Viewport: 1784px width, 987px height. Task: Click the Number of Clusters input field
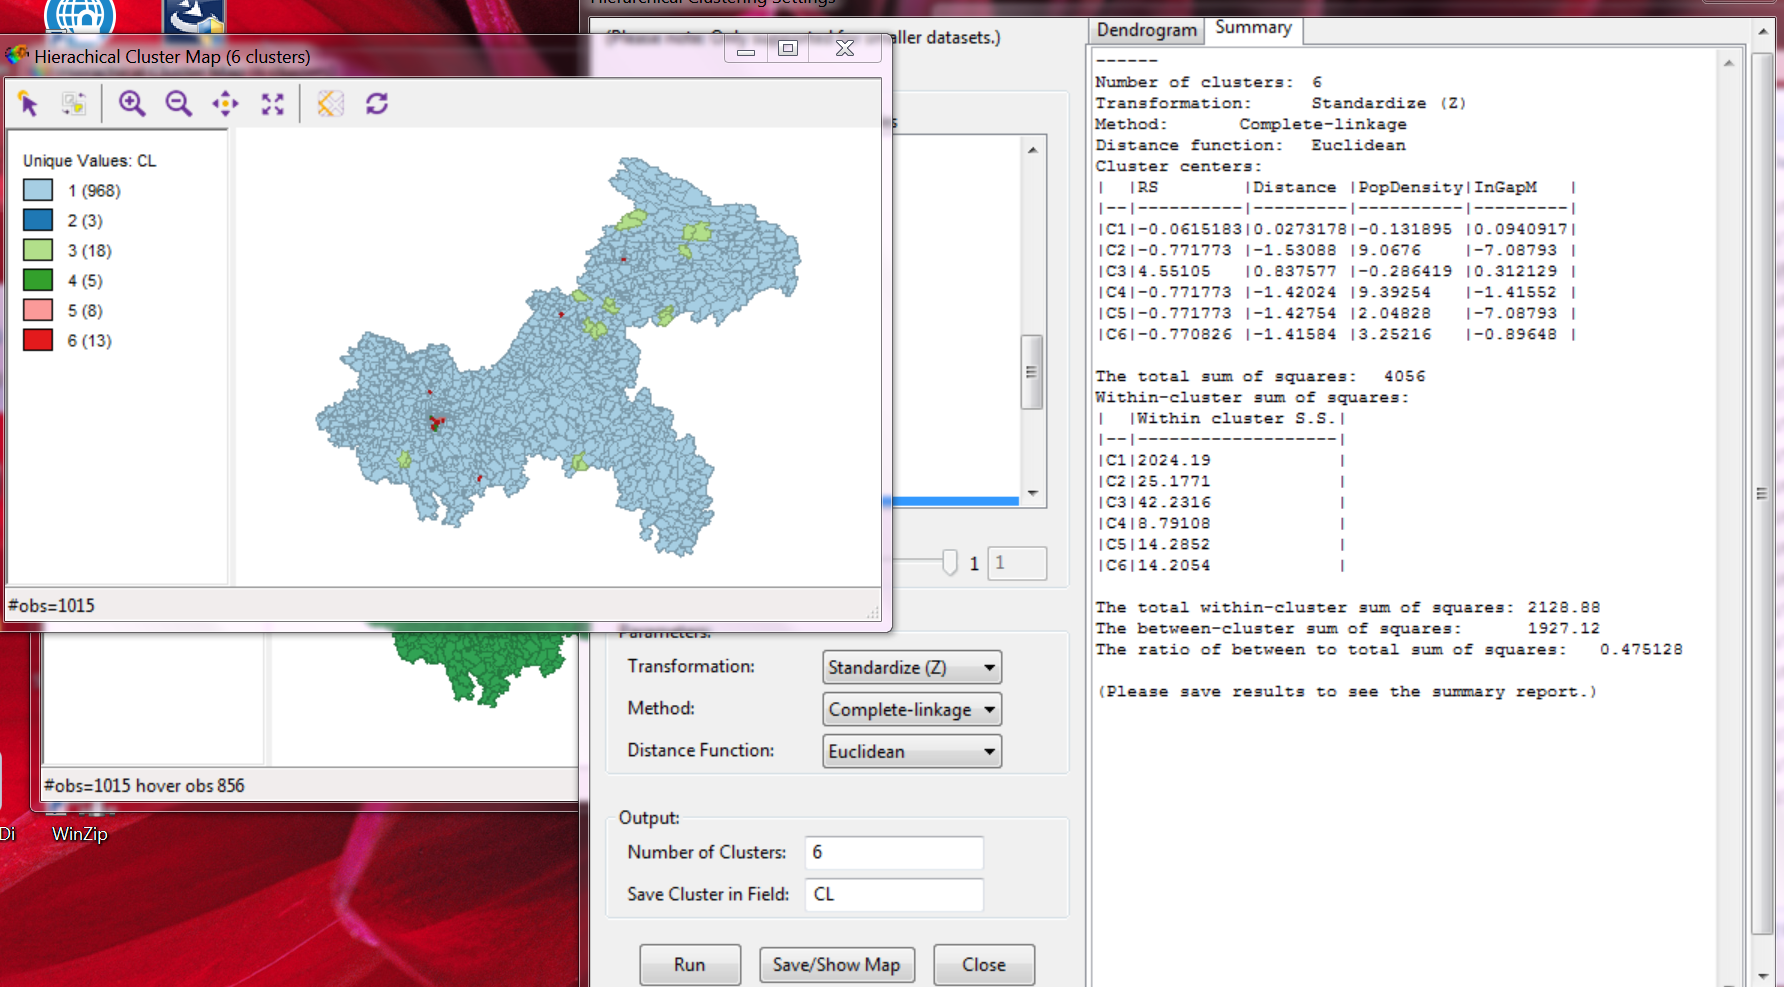(x=893, y=852)
